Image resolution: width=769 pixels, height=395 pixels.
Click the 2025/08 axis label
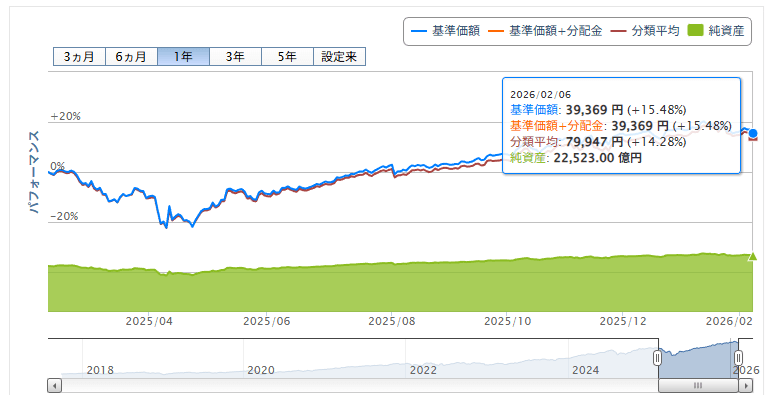(x=392, y=321)
